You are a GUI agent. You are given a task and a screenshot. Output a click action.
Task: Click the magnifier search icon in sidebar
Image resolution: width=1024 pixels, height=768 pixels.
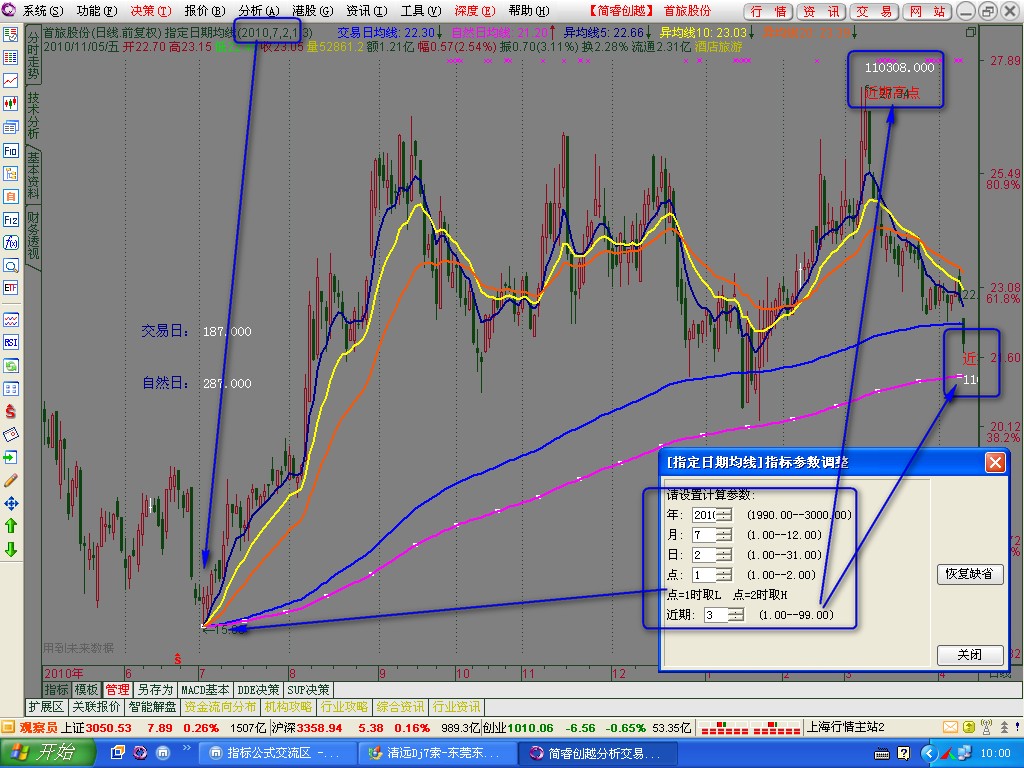10,265
